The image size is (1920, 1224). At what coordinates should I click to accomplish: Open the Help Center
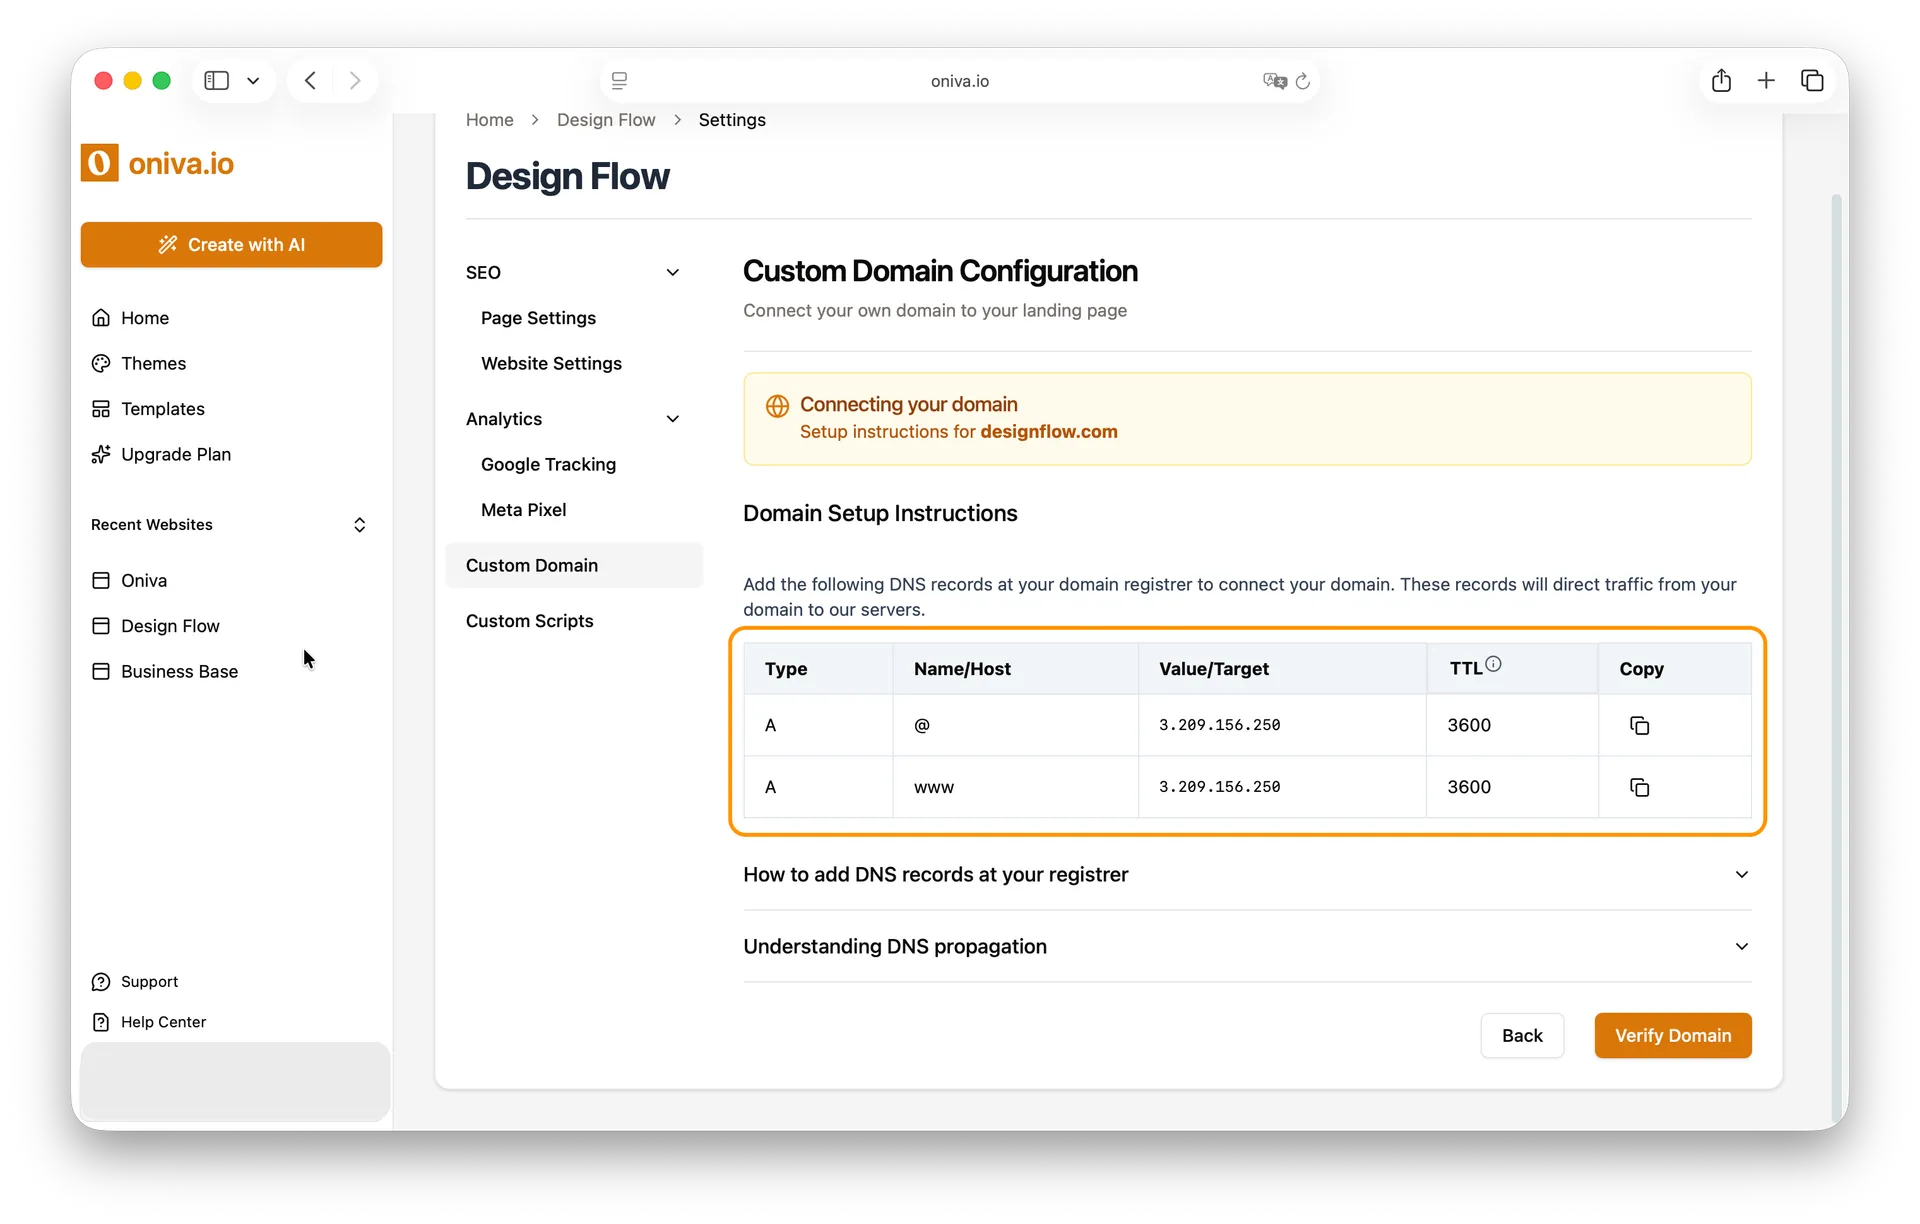click(161, 1021)
